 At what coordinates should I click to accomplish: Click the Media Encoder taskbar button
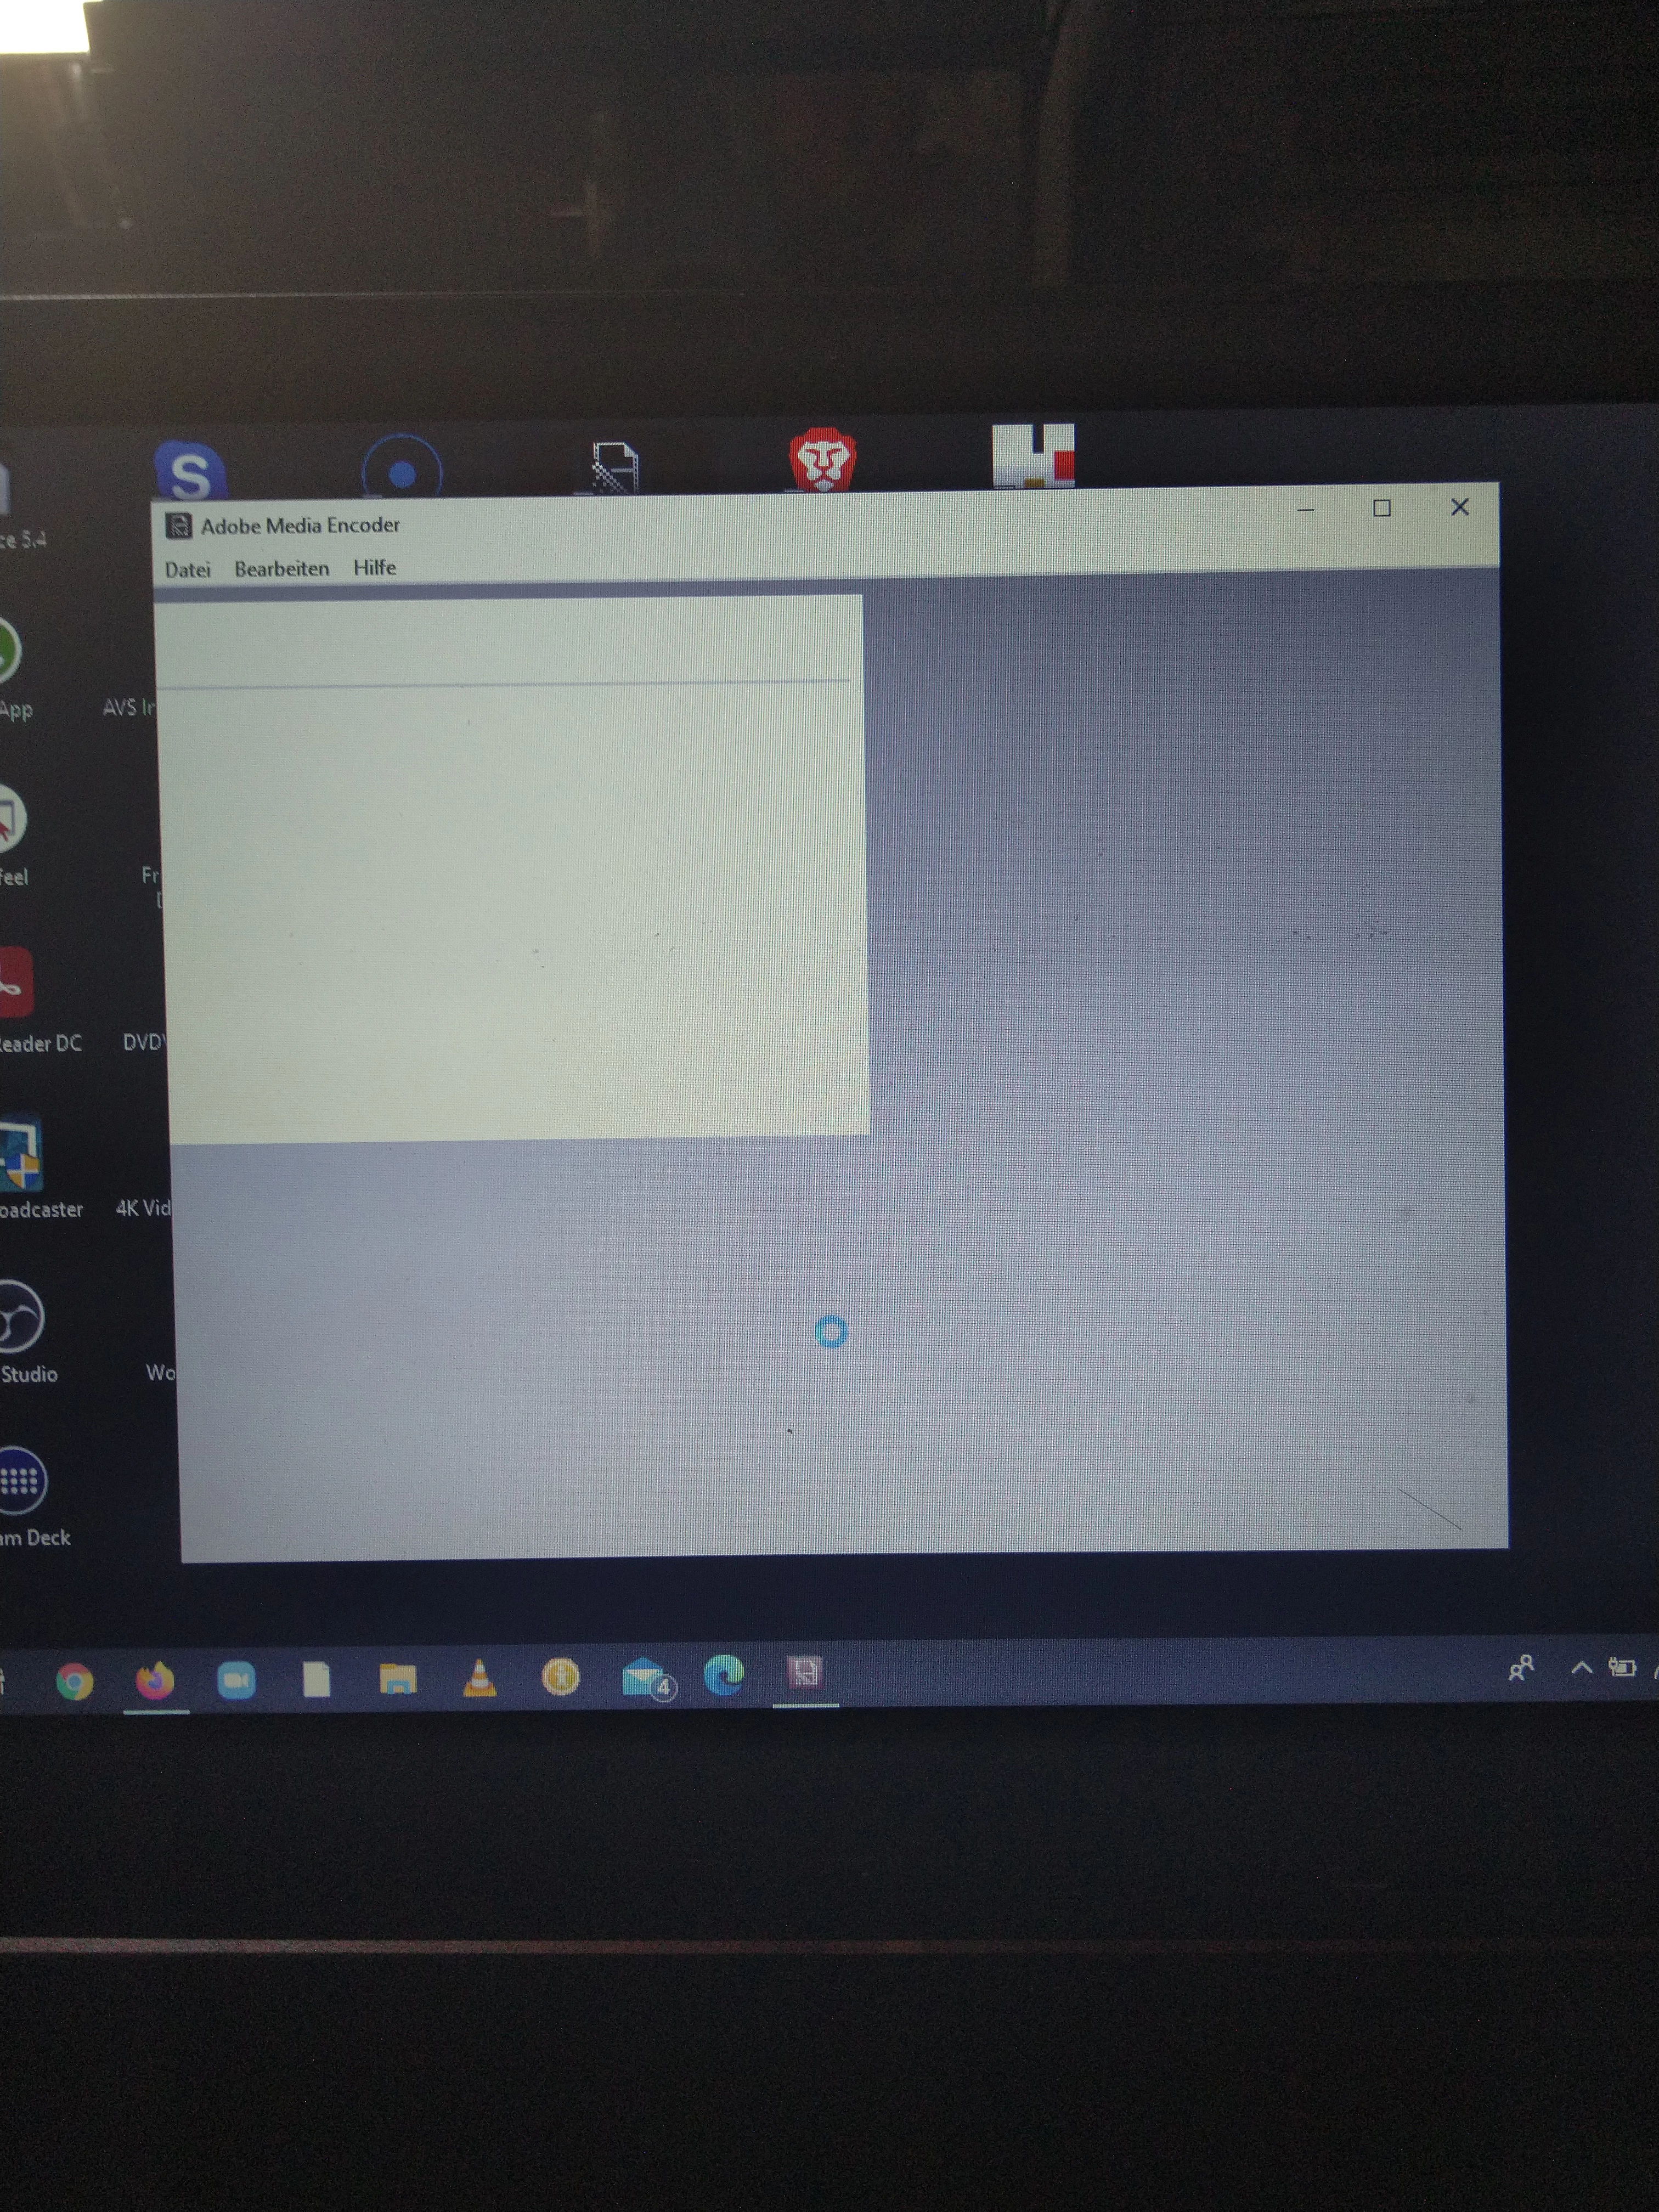point(805,1673)
